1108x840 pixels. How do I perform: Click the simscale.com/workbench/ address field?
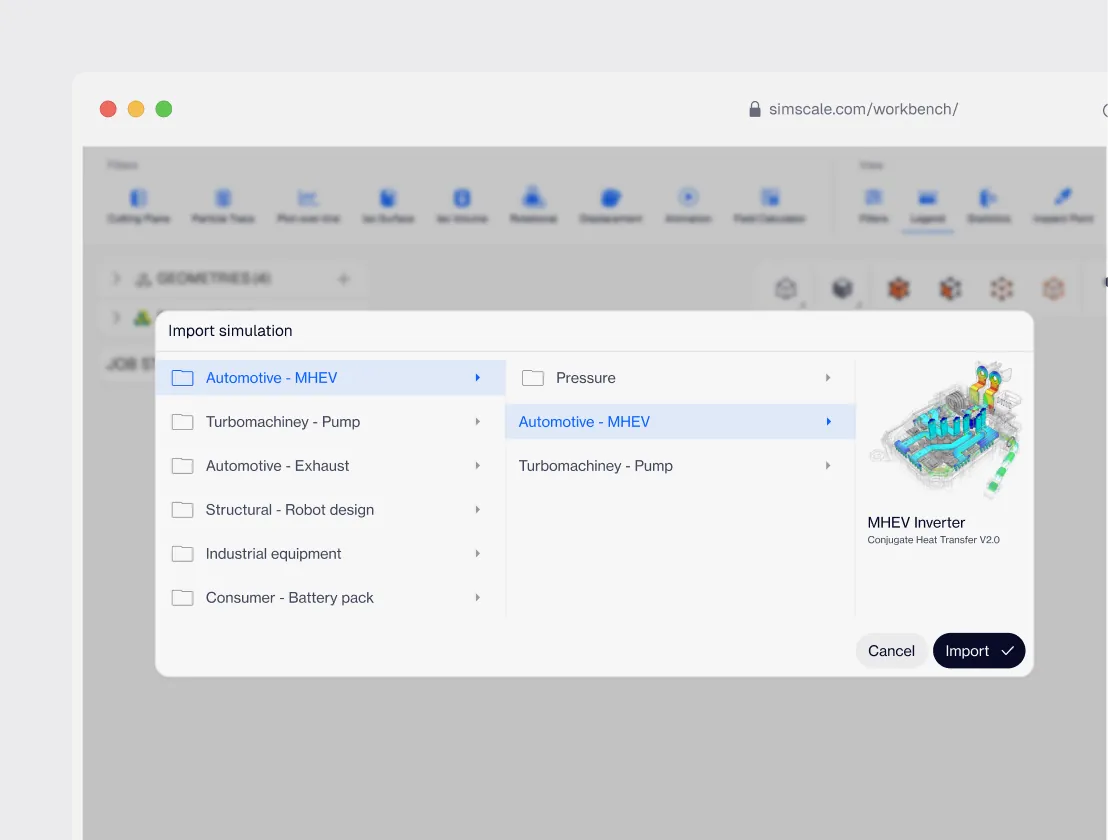pyautogui.click(x=863, y=109)
